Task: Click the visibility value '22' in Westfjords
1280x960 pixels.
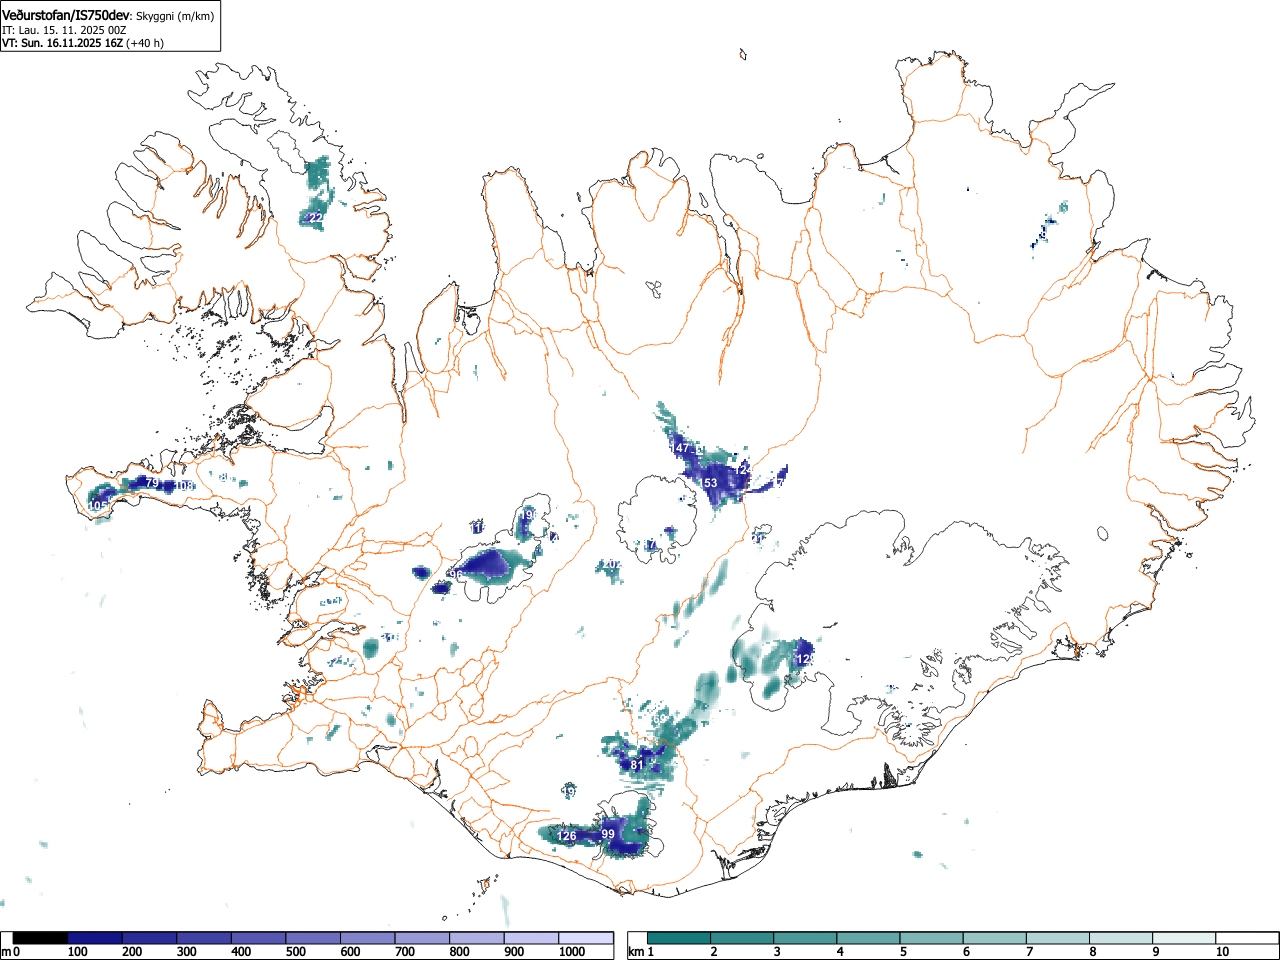Action: pos(316,217)
